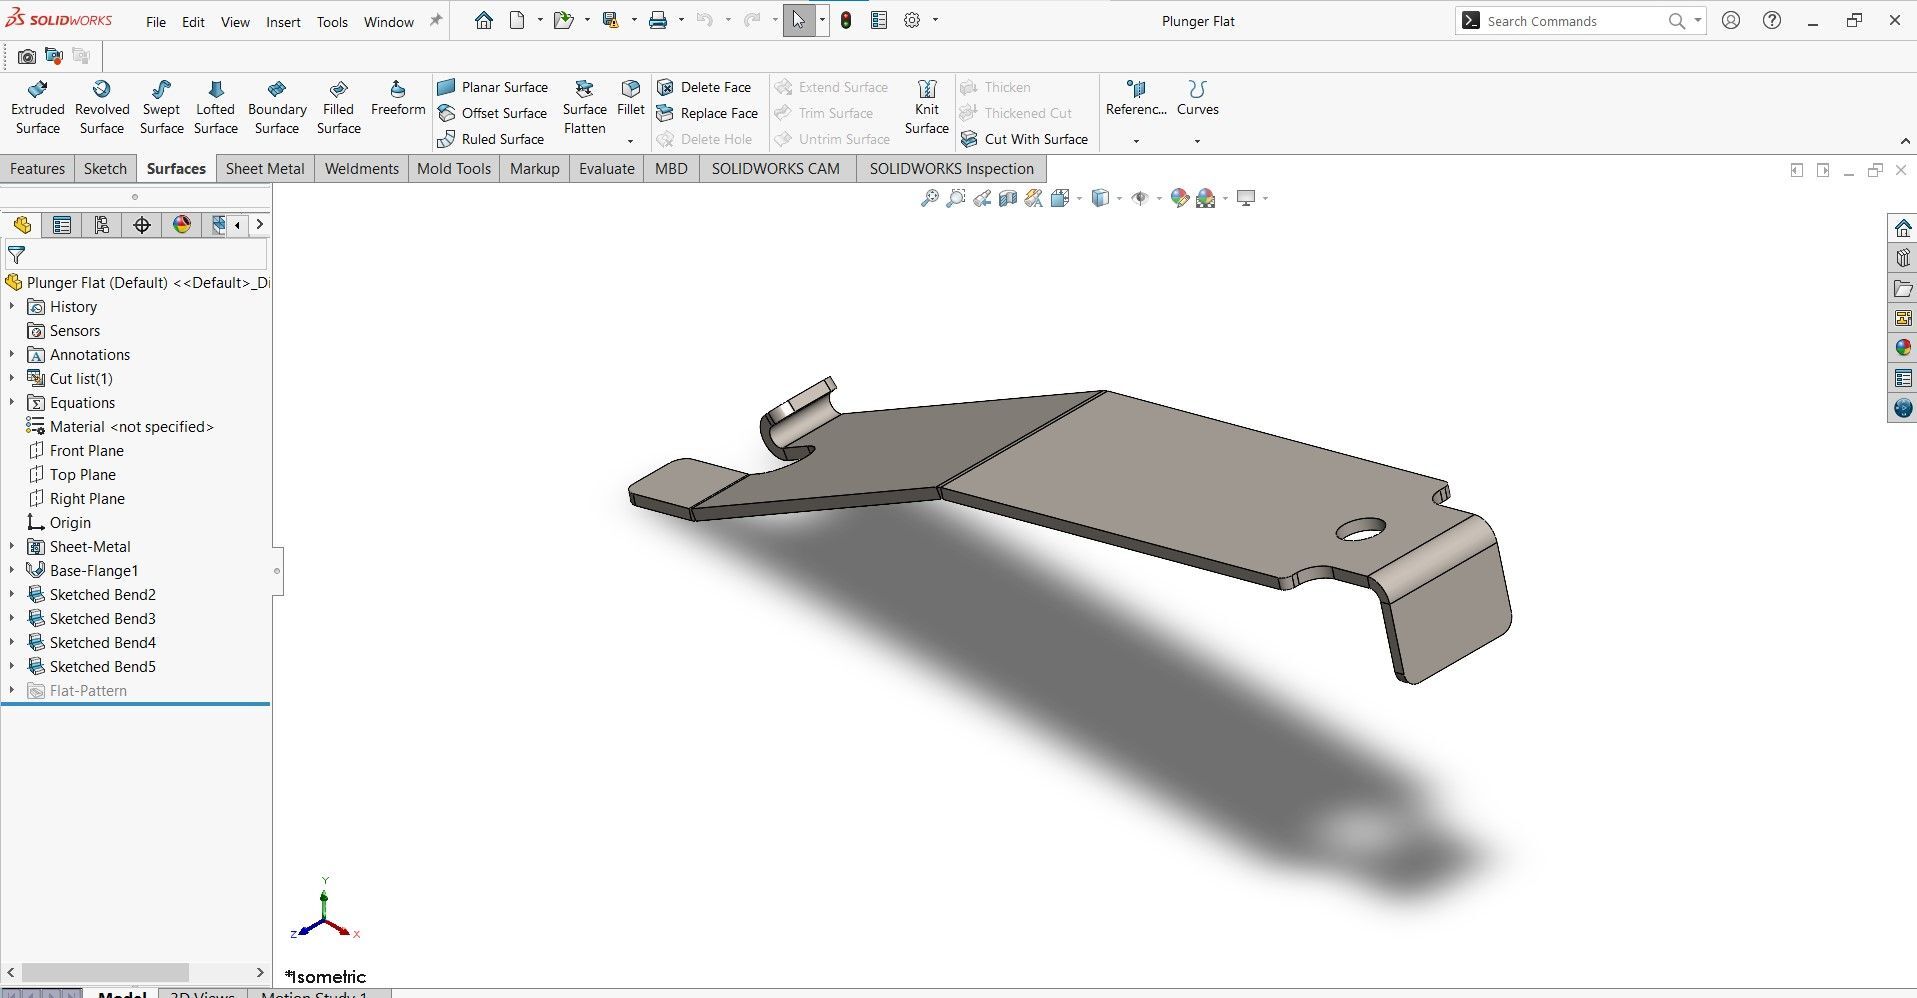
Task: Click Edit Appearance icon in view toolbar
Action: point(1180,198)
